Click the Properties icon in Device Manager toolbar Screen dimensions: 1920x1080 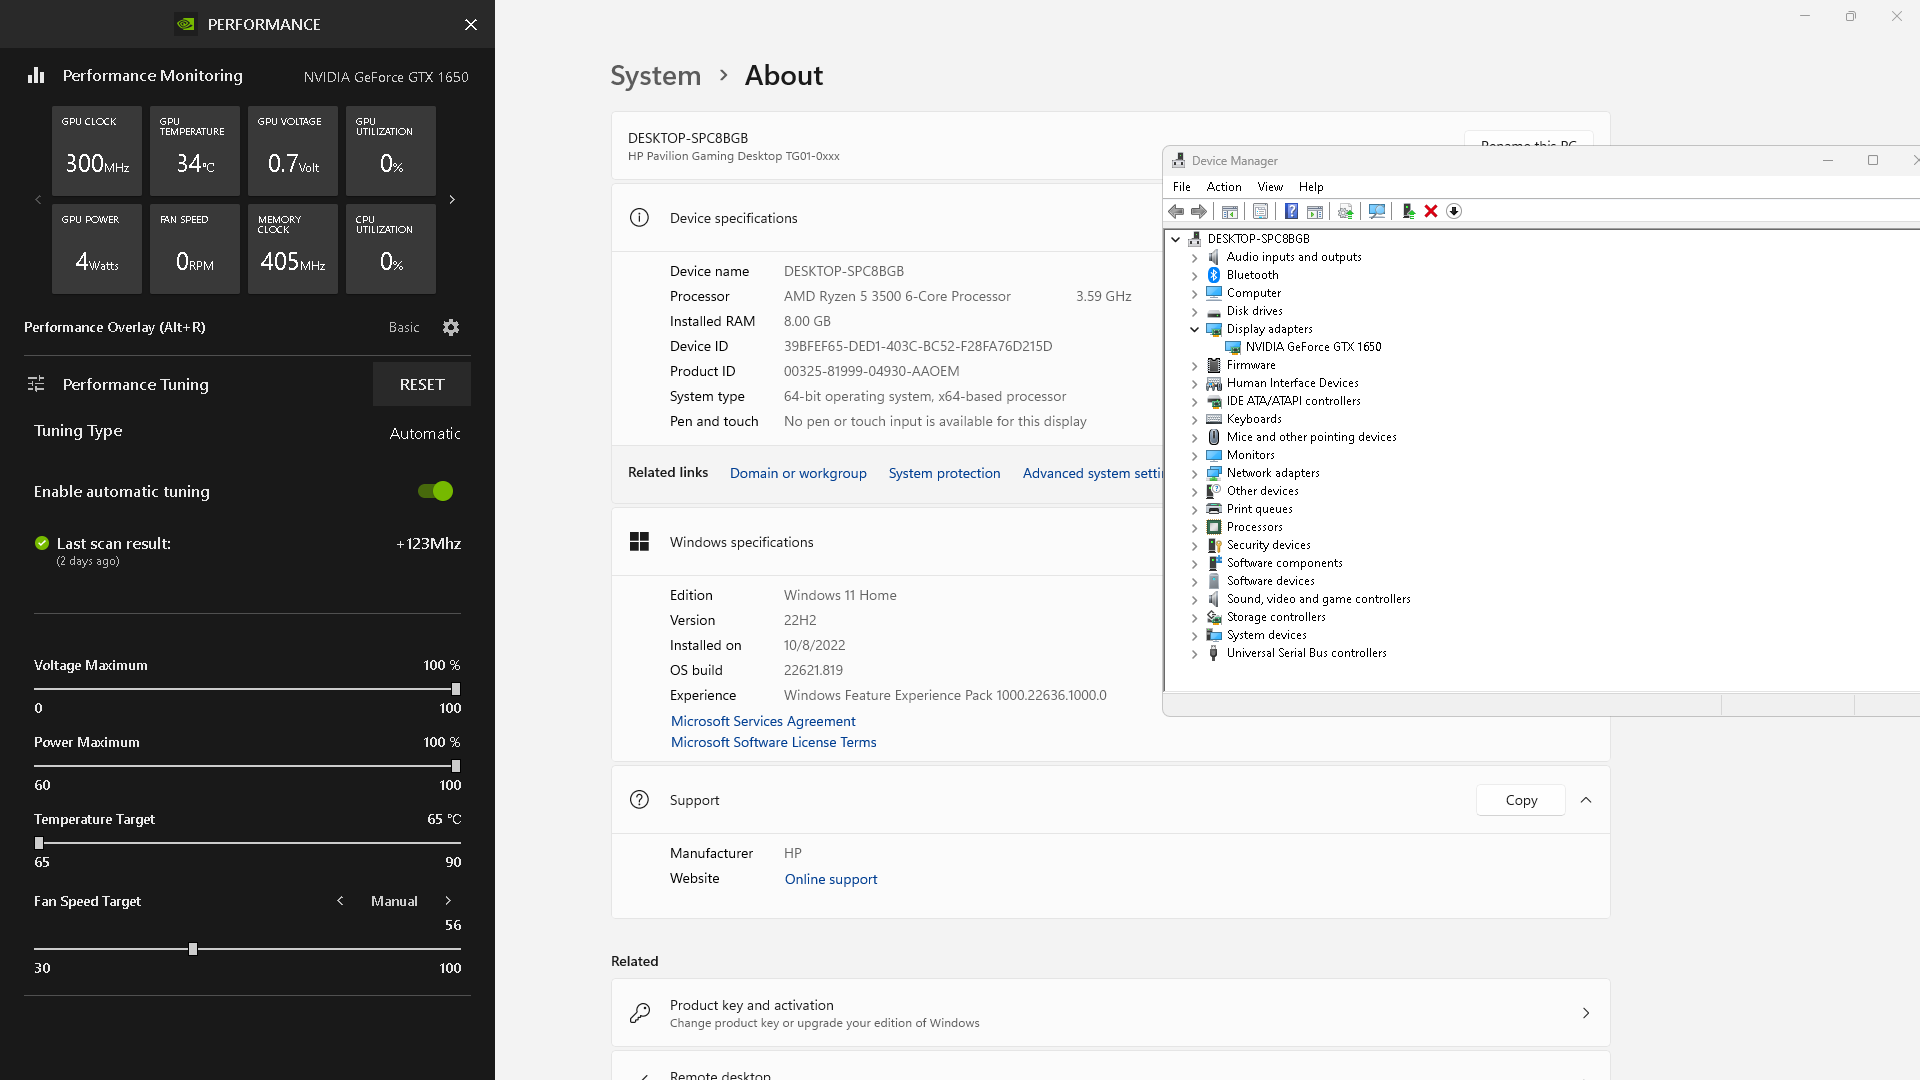pos(1260,211)
